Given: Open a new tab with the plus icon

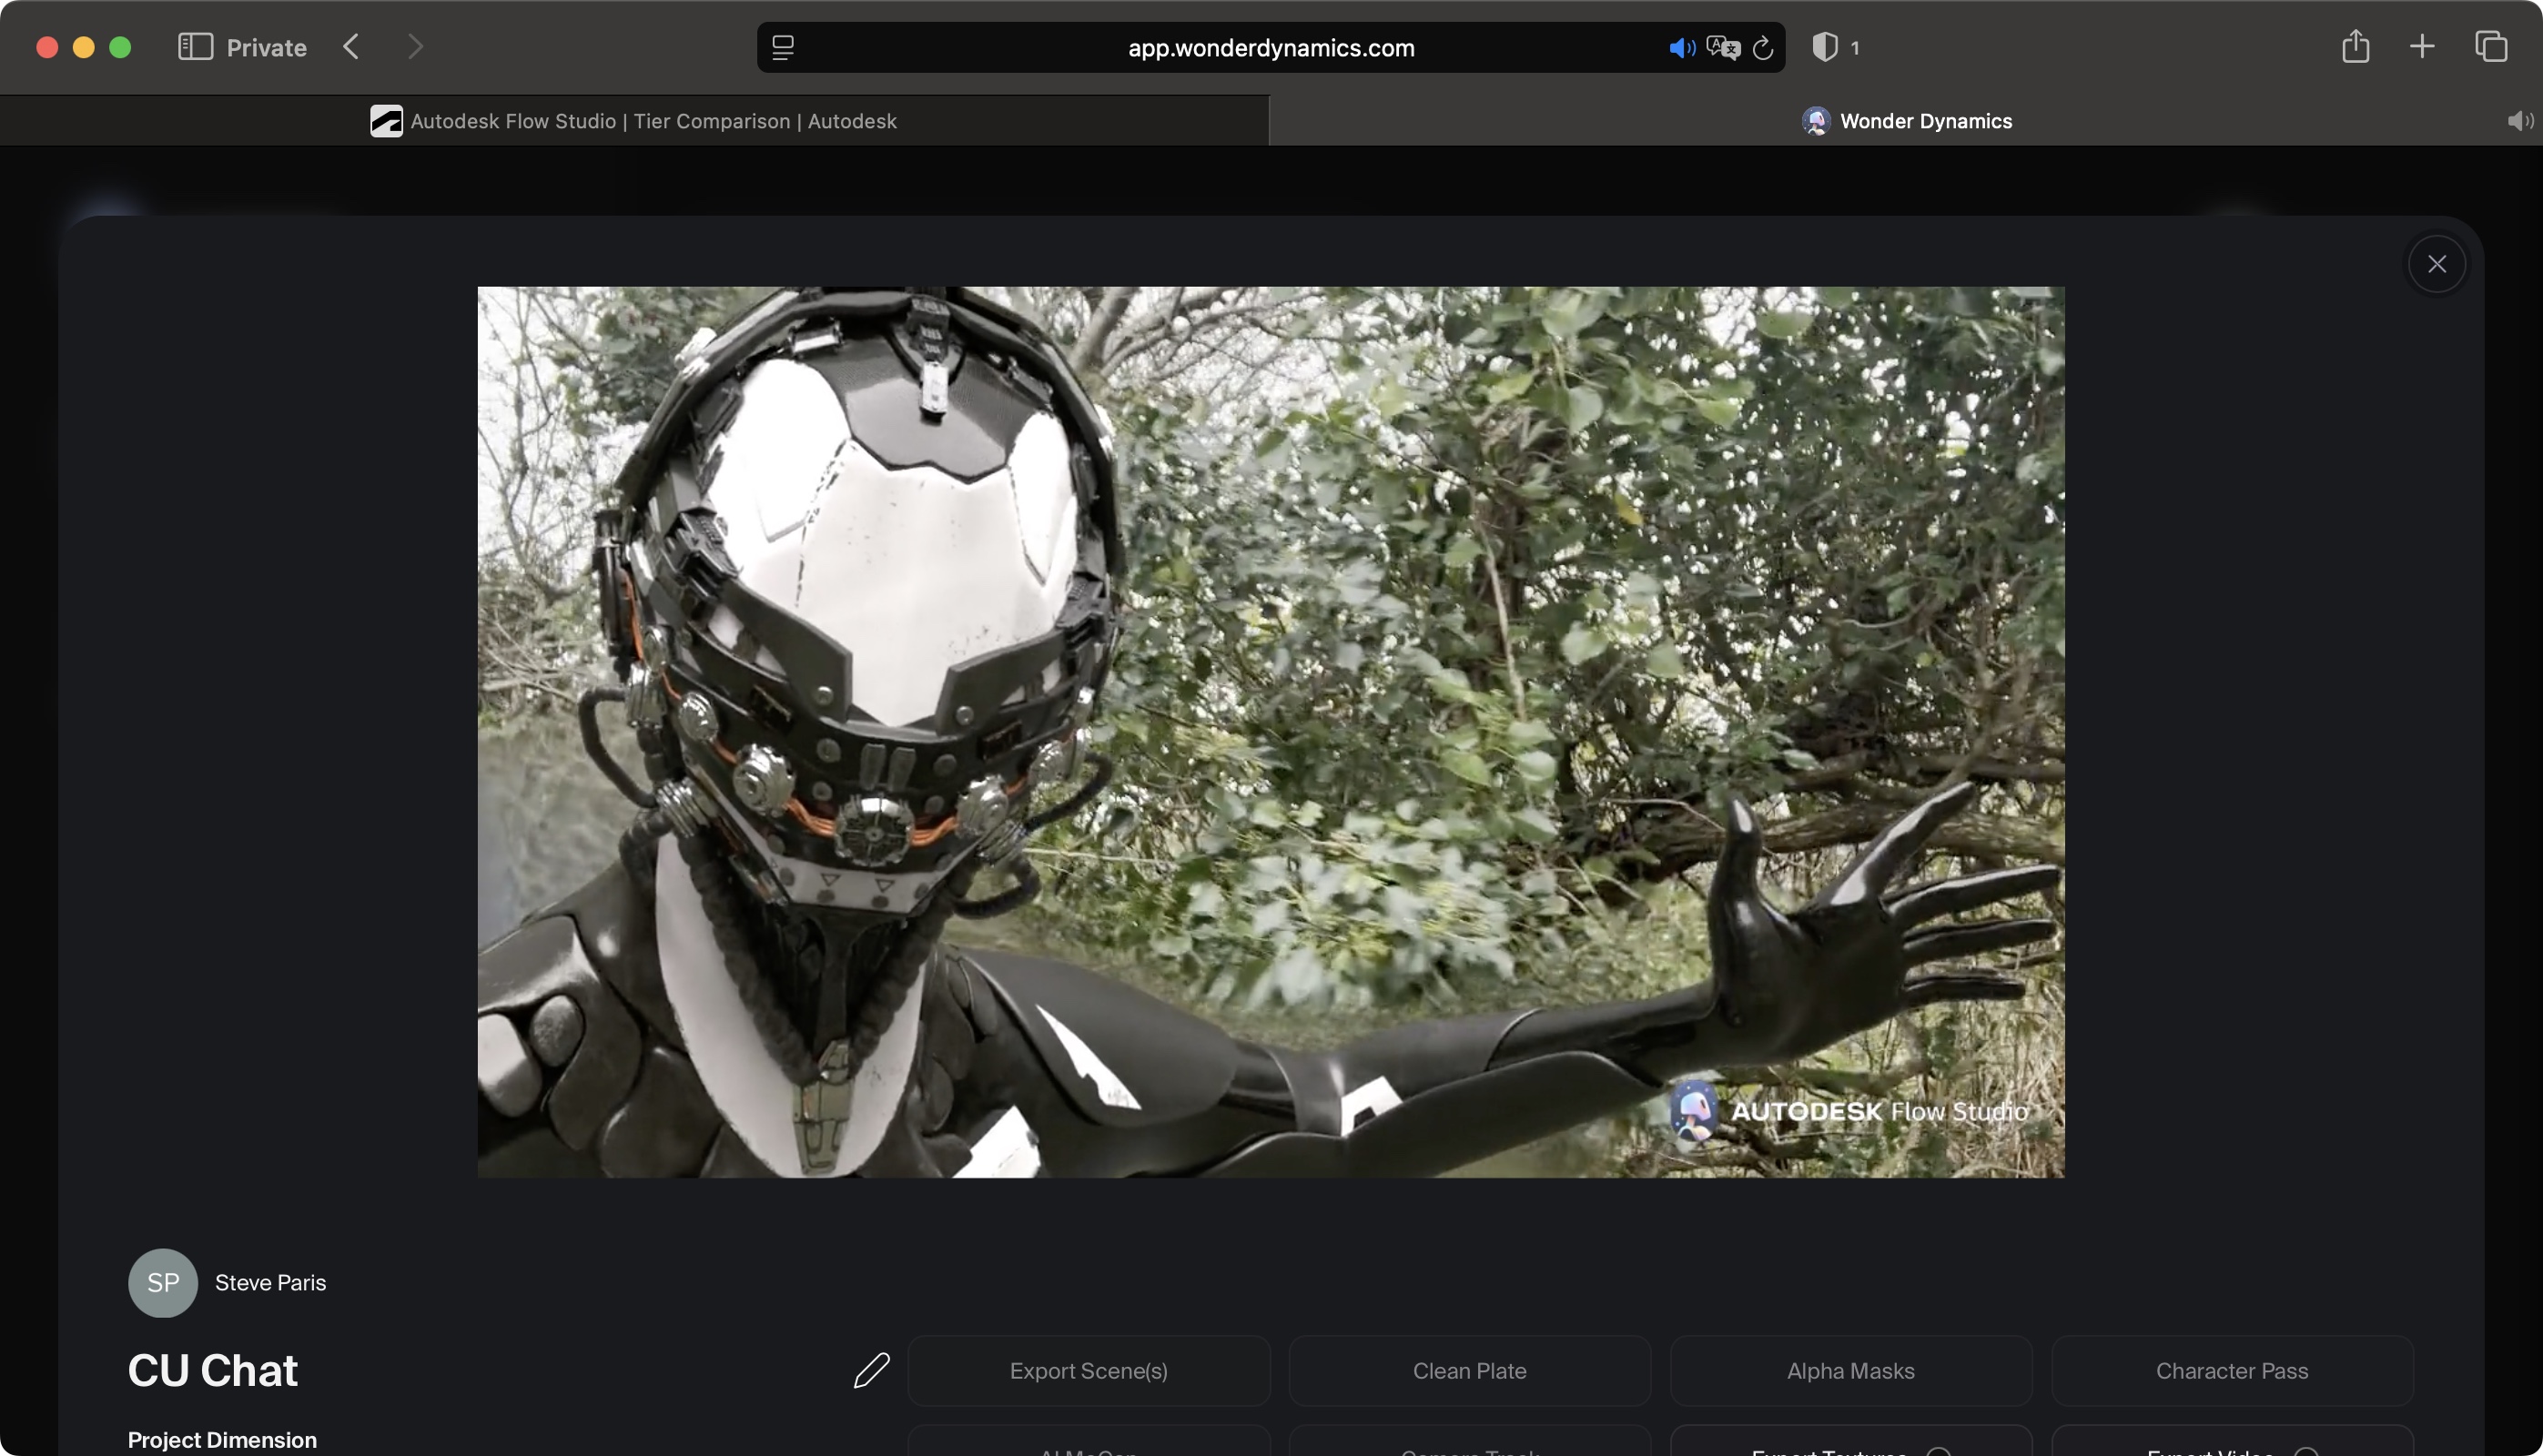Looking at the screenshot, I should 2423,46.
